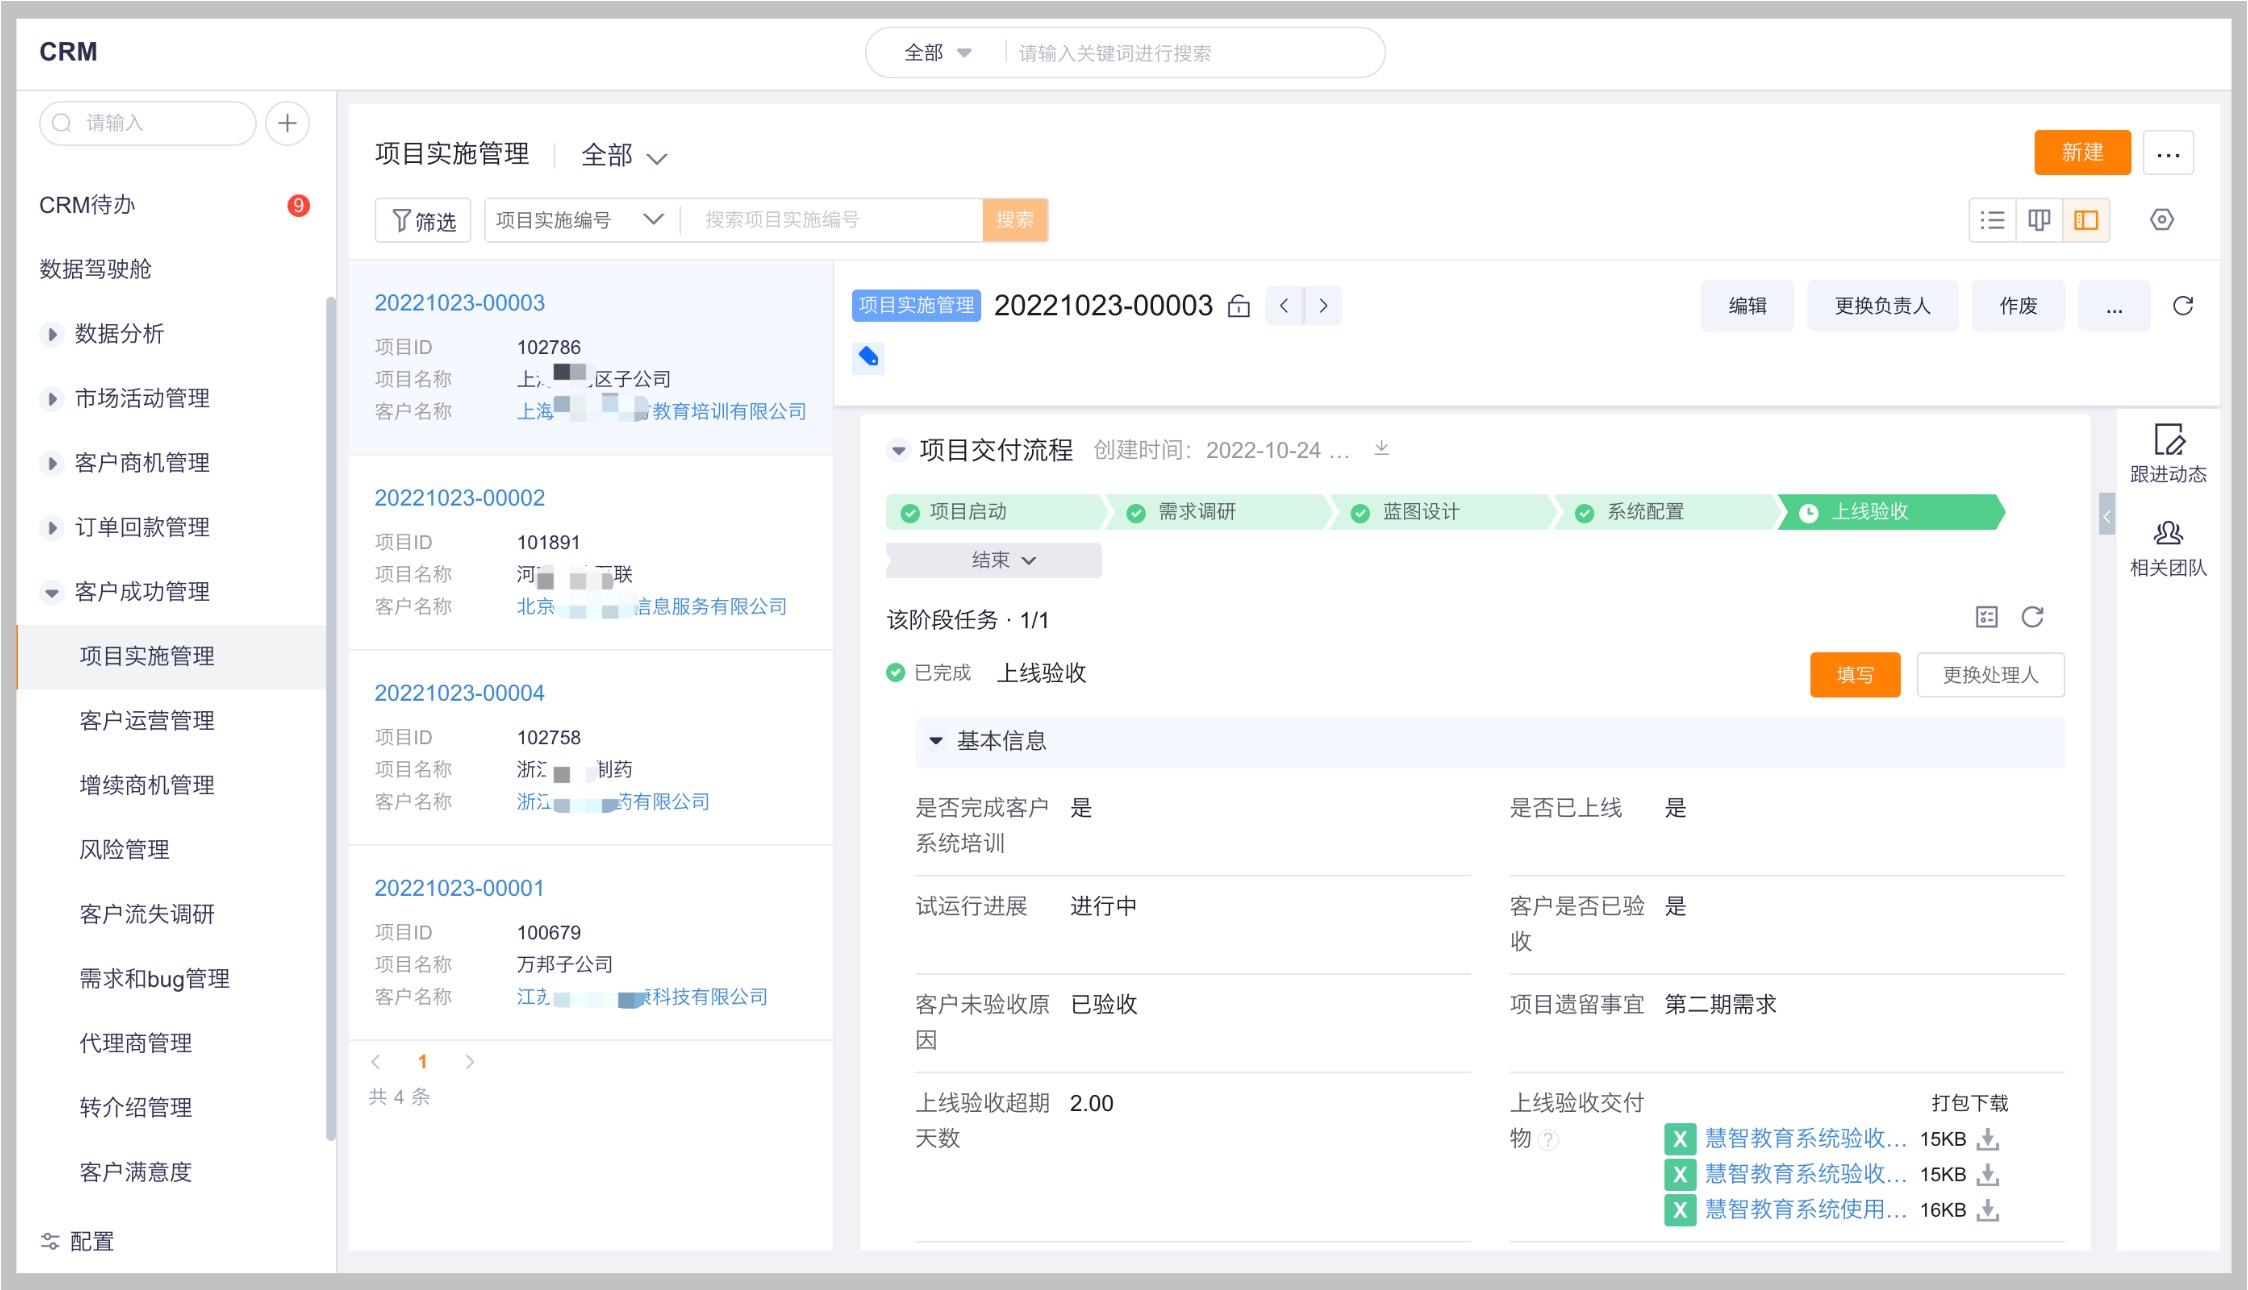Image resolution: width=2248 pixels, height=1290 pixels.
Task: Expand 客户商机管理 tree node
Action: (x=52, y=463)
